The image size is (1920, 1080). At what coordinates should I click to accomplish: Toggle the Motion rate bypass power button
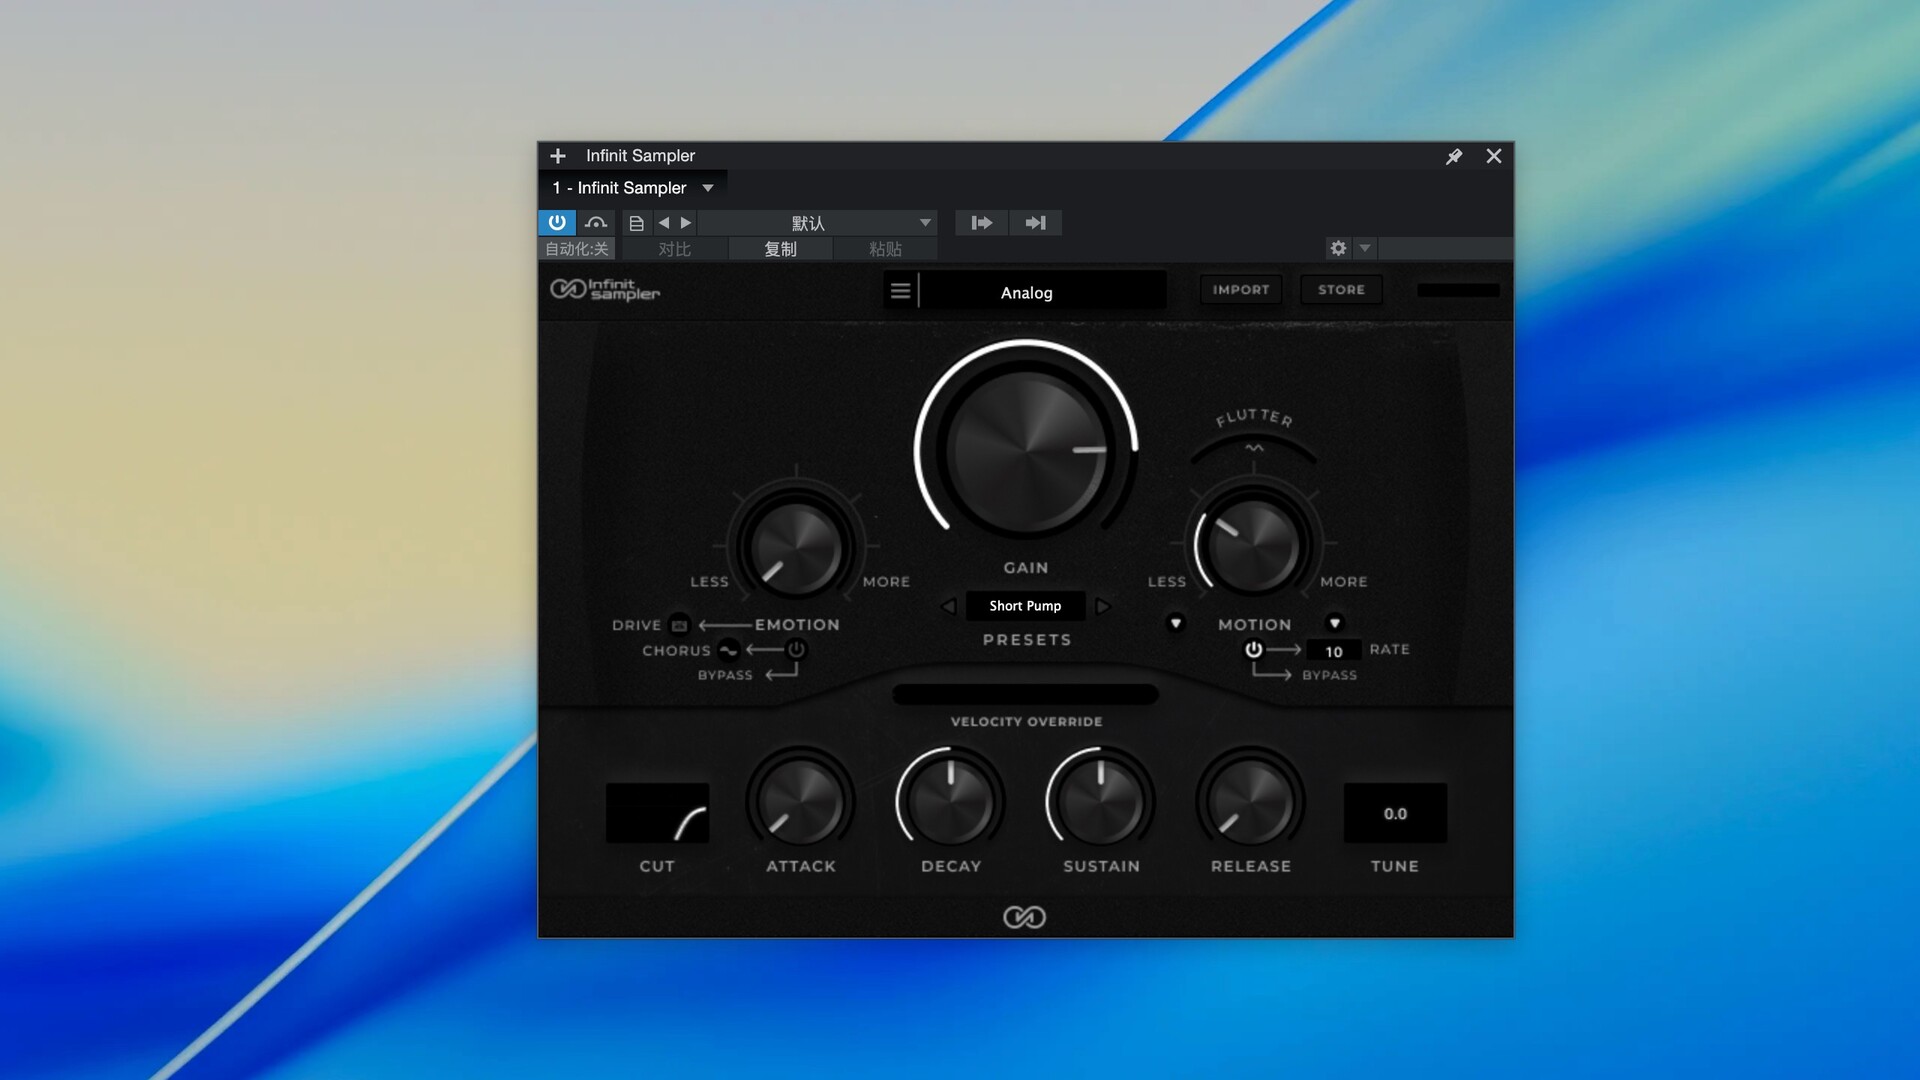1253,650
